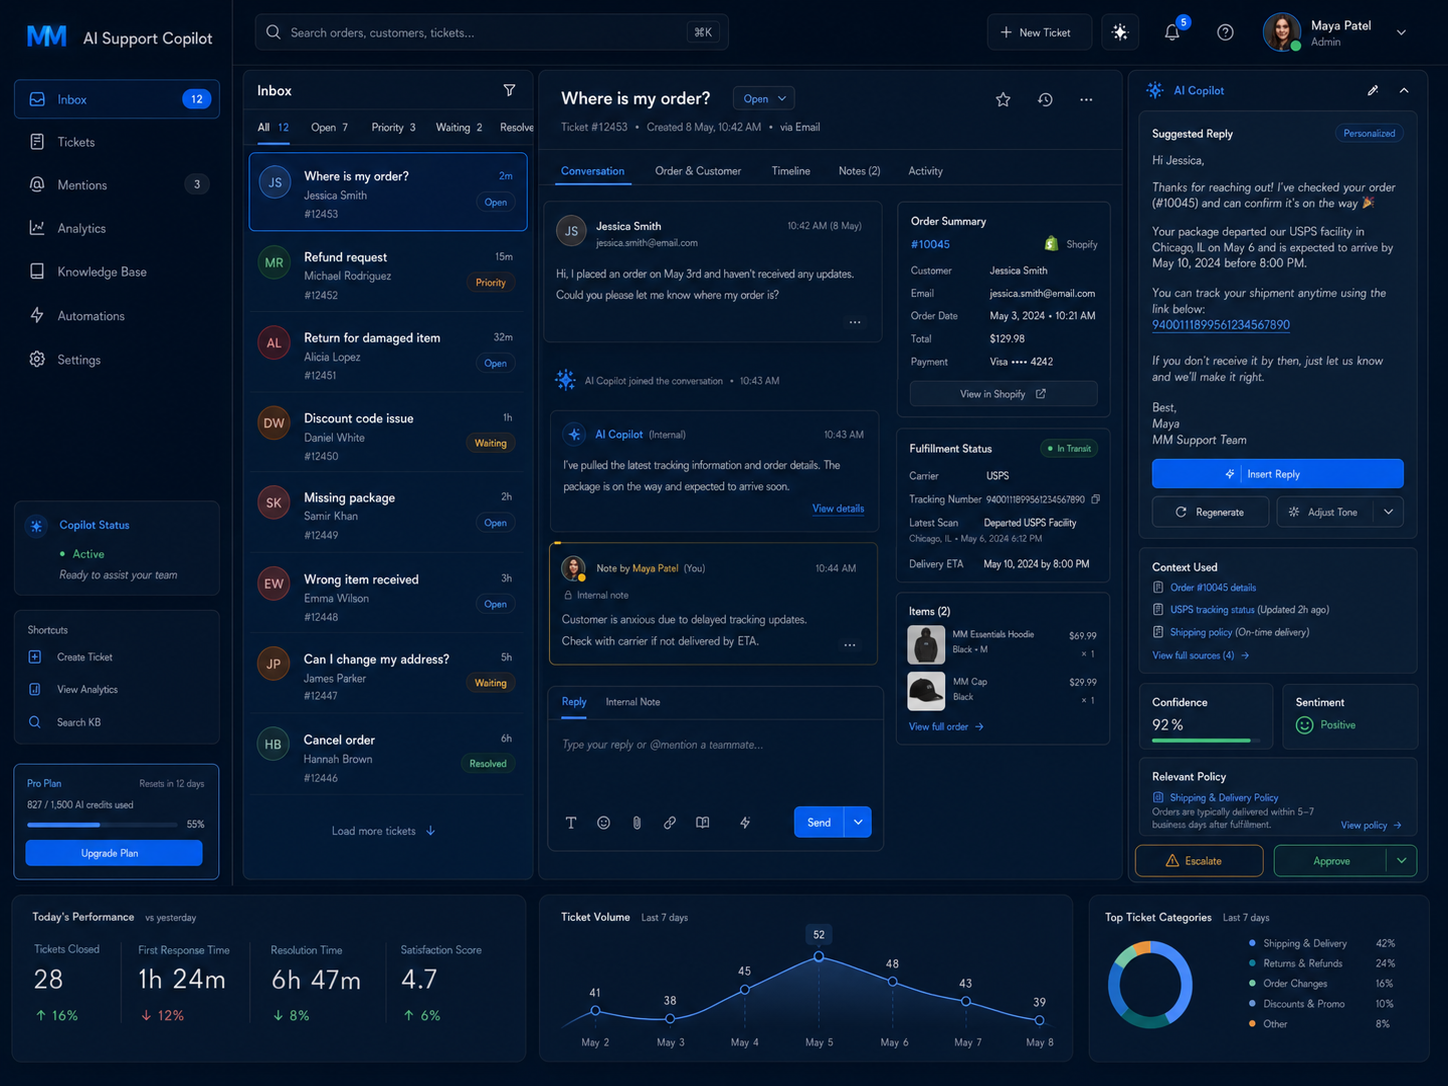1448x1086 pixels.
Task: Open the help question mark icon
Action: tap(1225, 32)
